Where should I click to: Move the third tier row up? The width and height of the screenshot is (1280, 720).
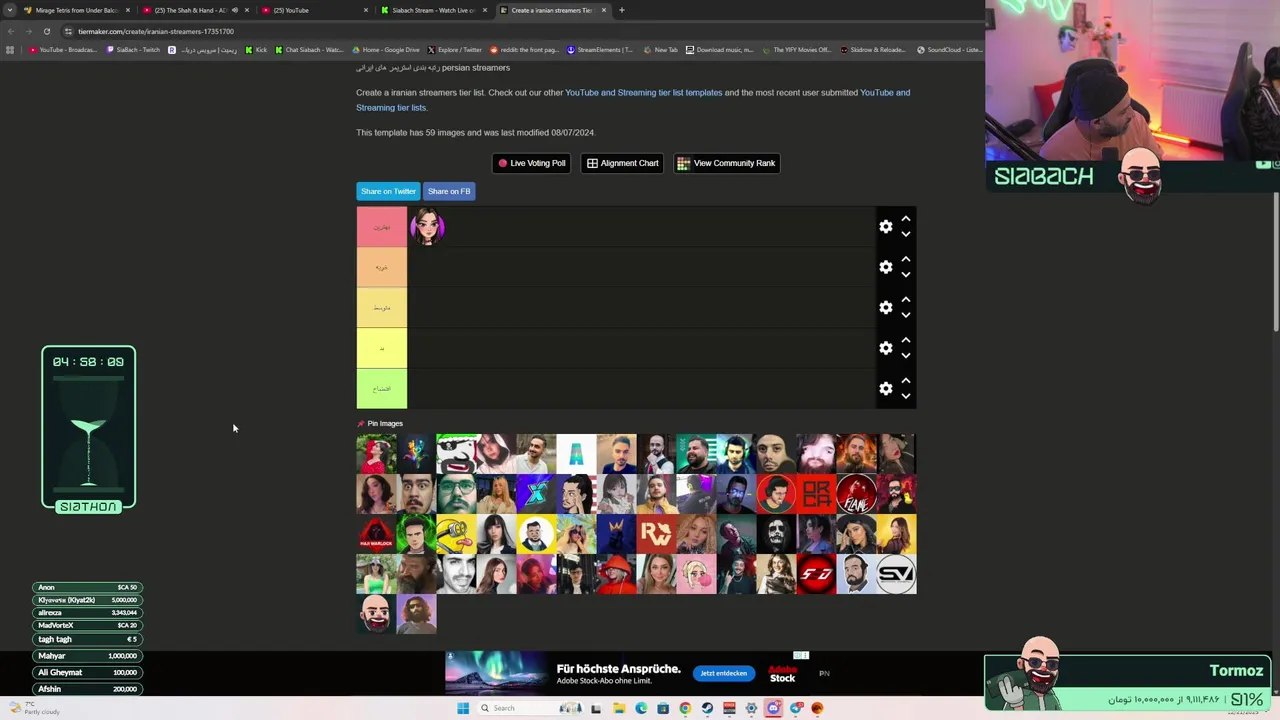coord(905,299)
